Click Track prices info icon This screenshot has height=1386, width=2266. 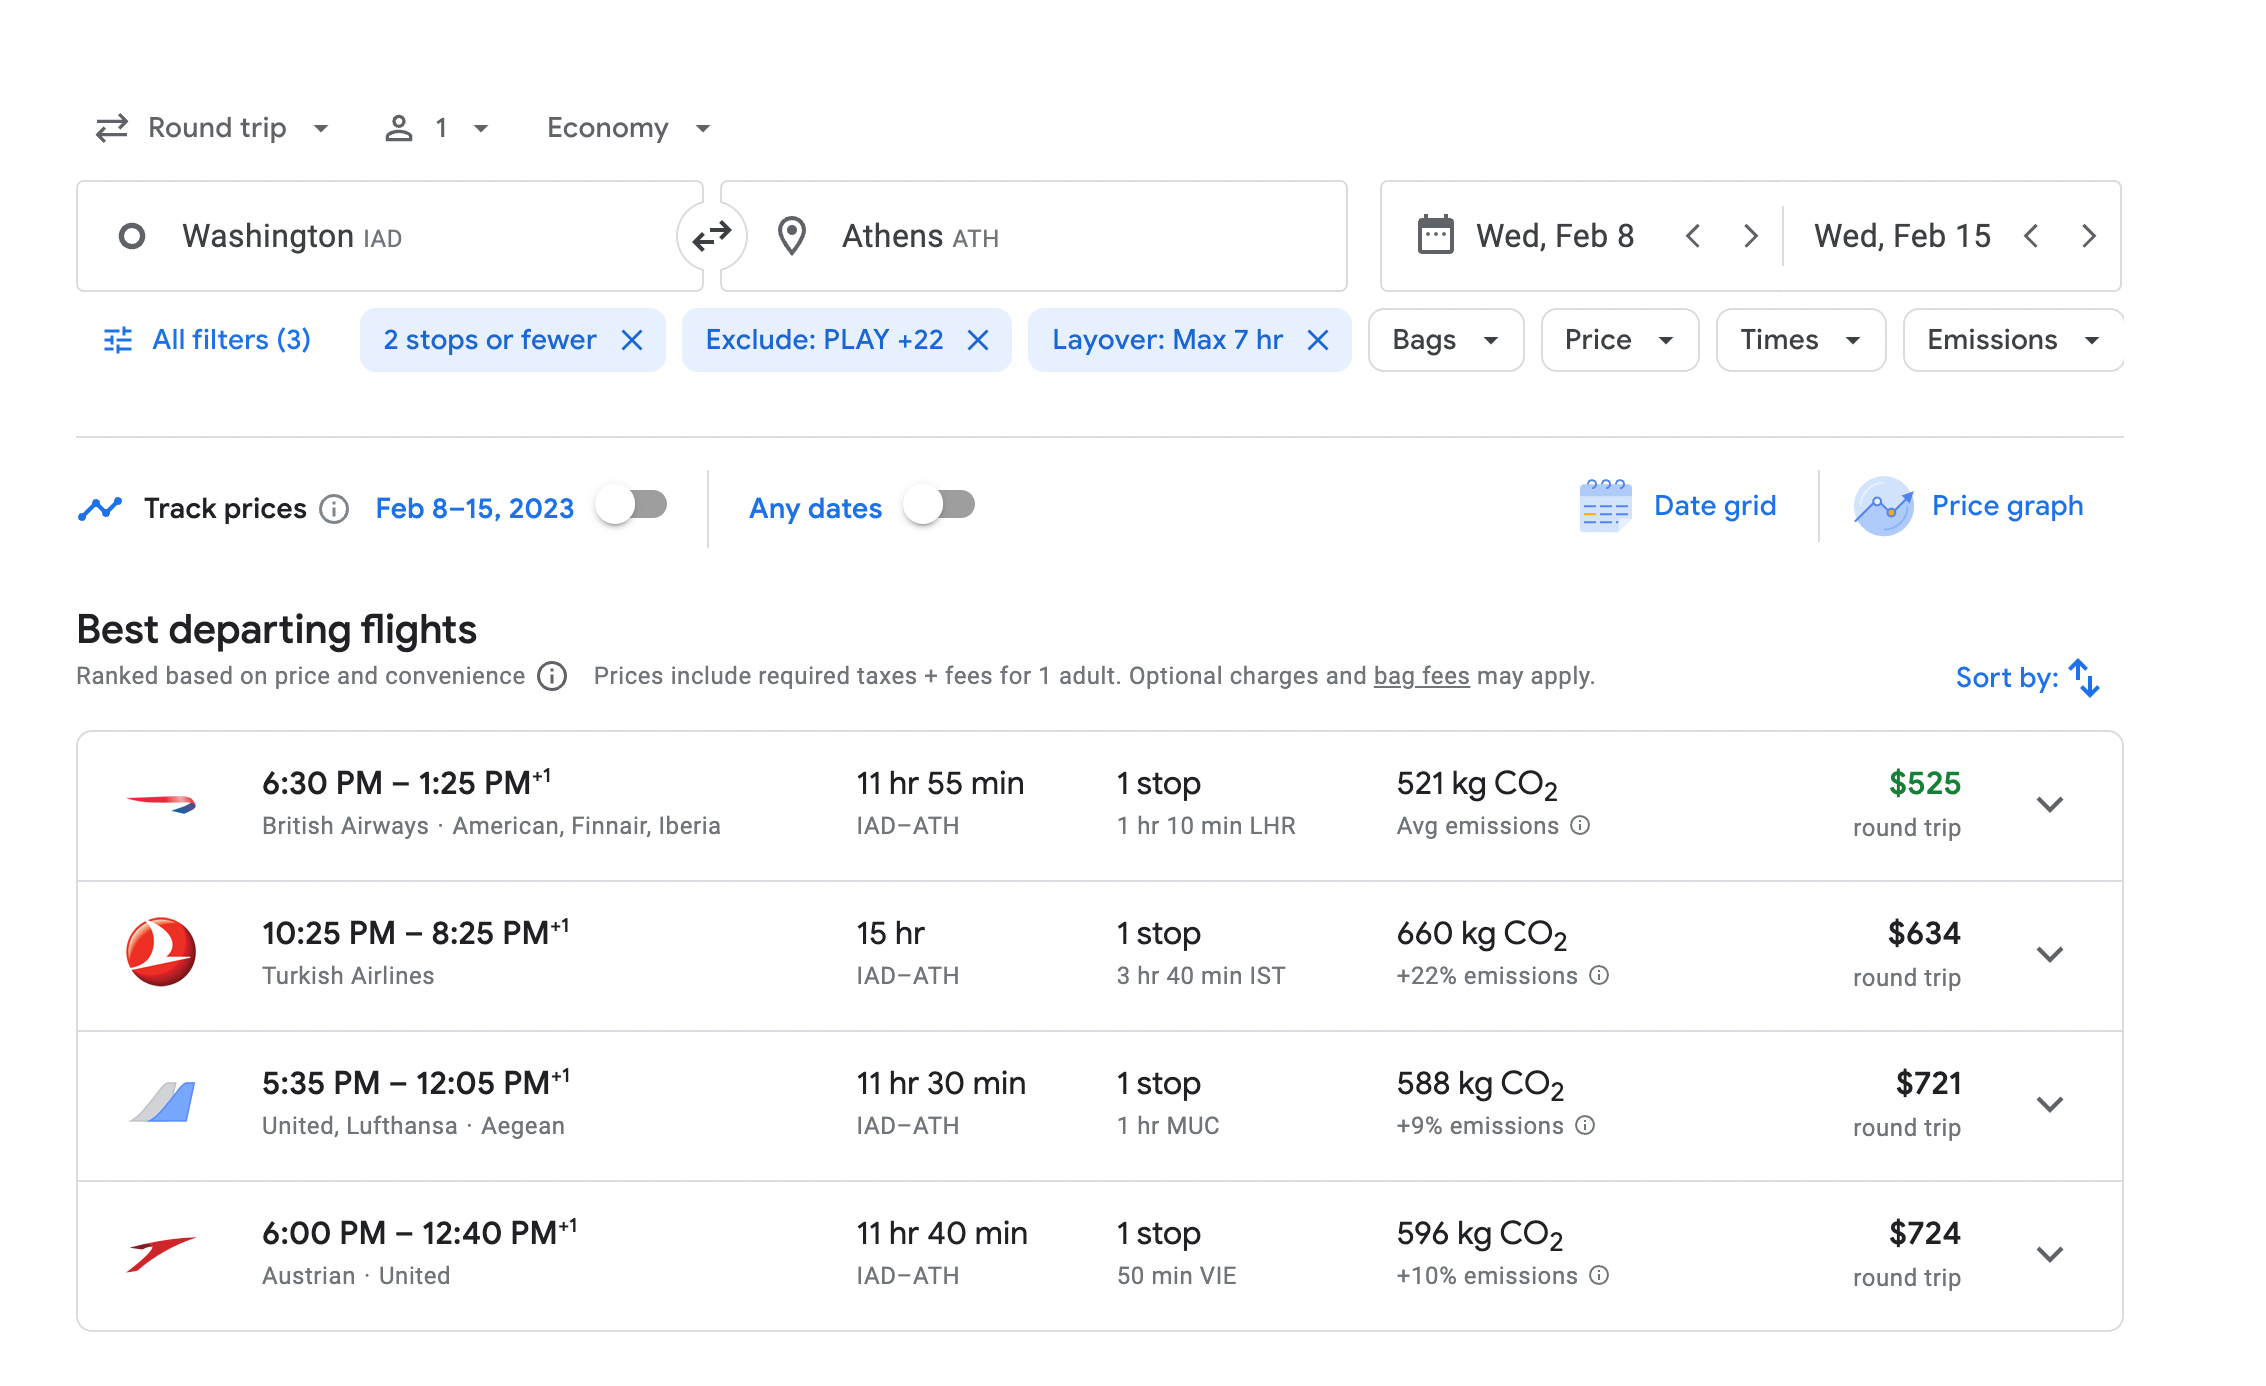coord(334,509)
